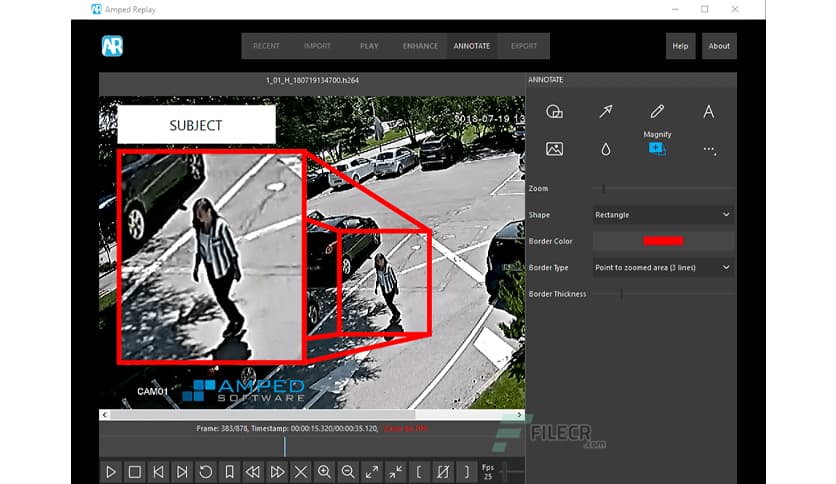Click the scrollbar right arrow

519,415
